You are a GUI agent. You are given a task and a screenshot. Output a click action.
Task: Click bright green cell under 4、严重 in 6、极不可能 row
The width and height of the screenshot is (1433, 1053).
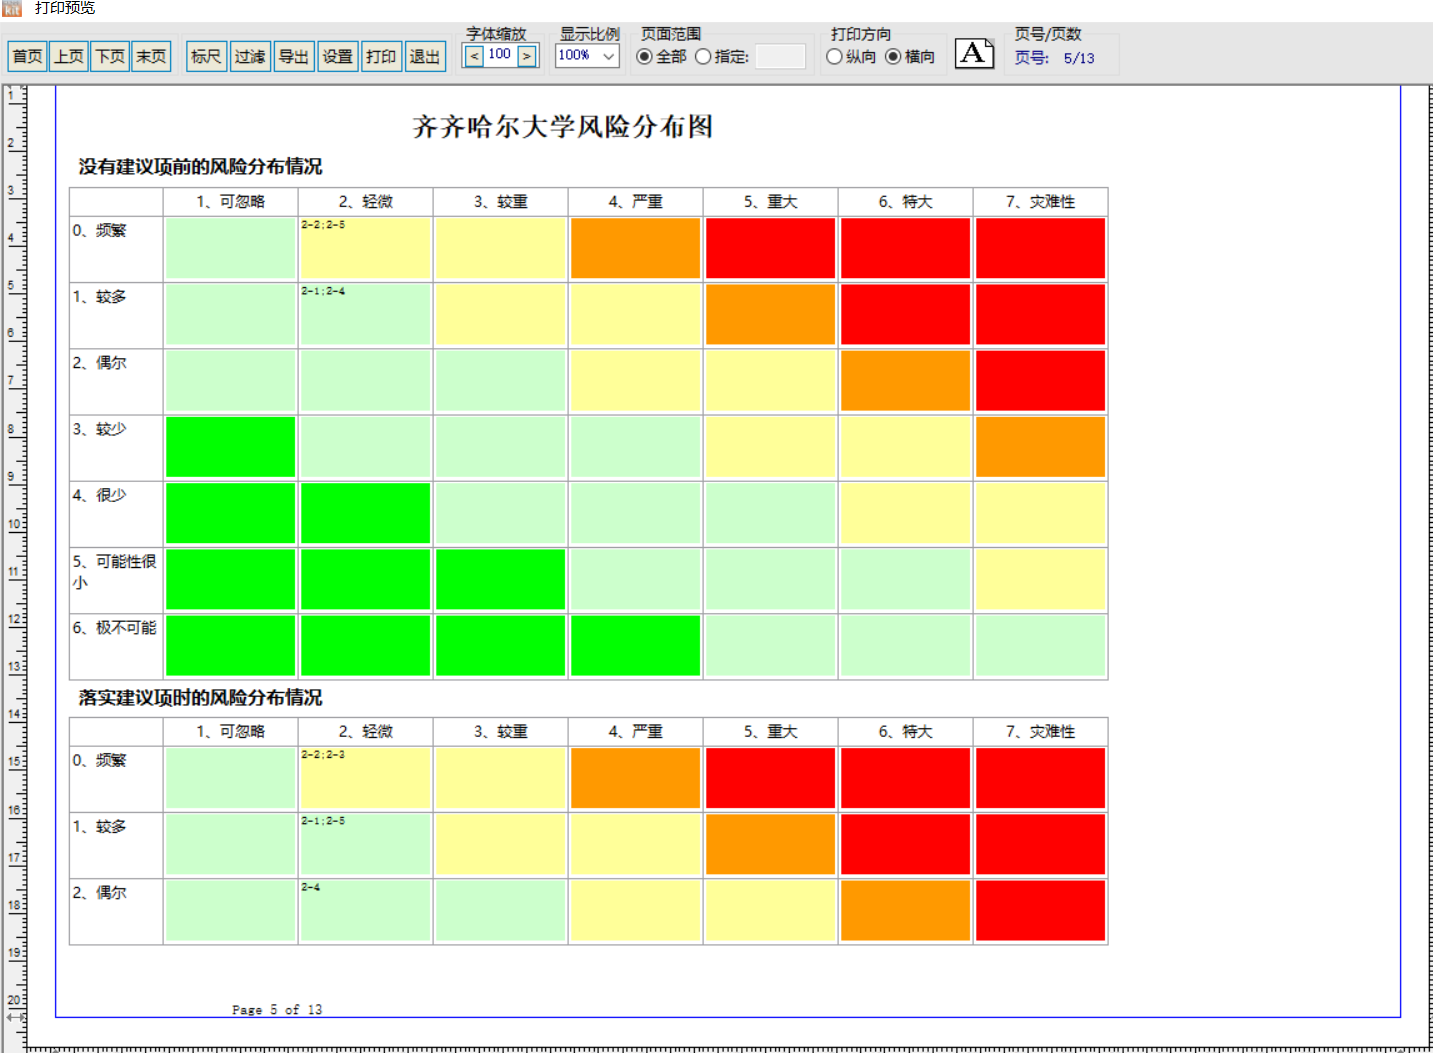[635, 646]
